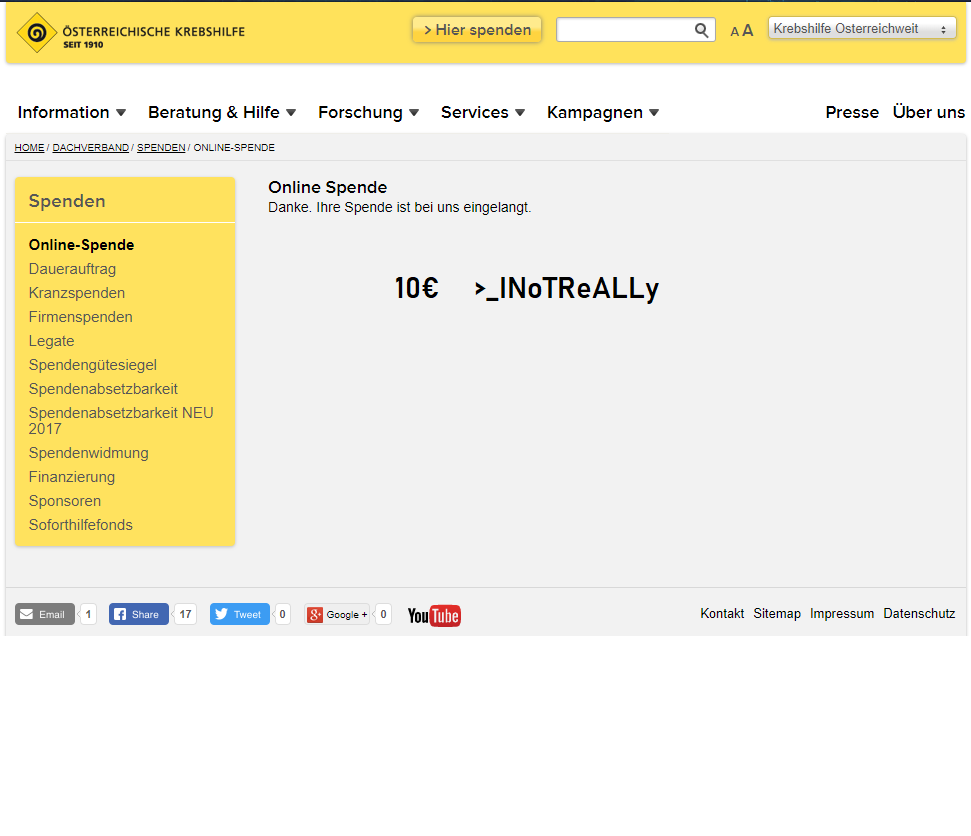Open the Presse page
The height and width of the screenshot is (836, 971).
pyautogui.click(x=852, y=112)
